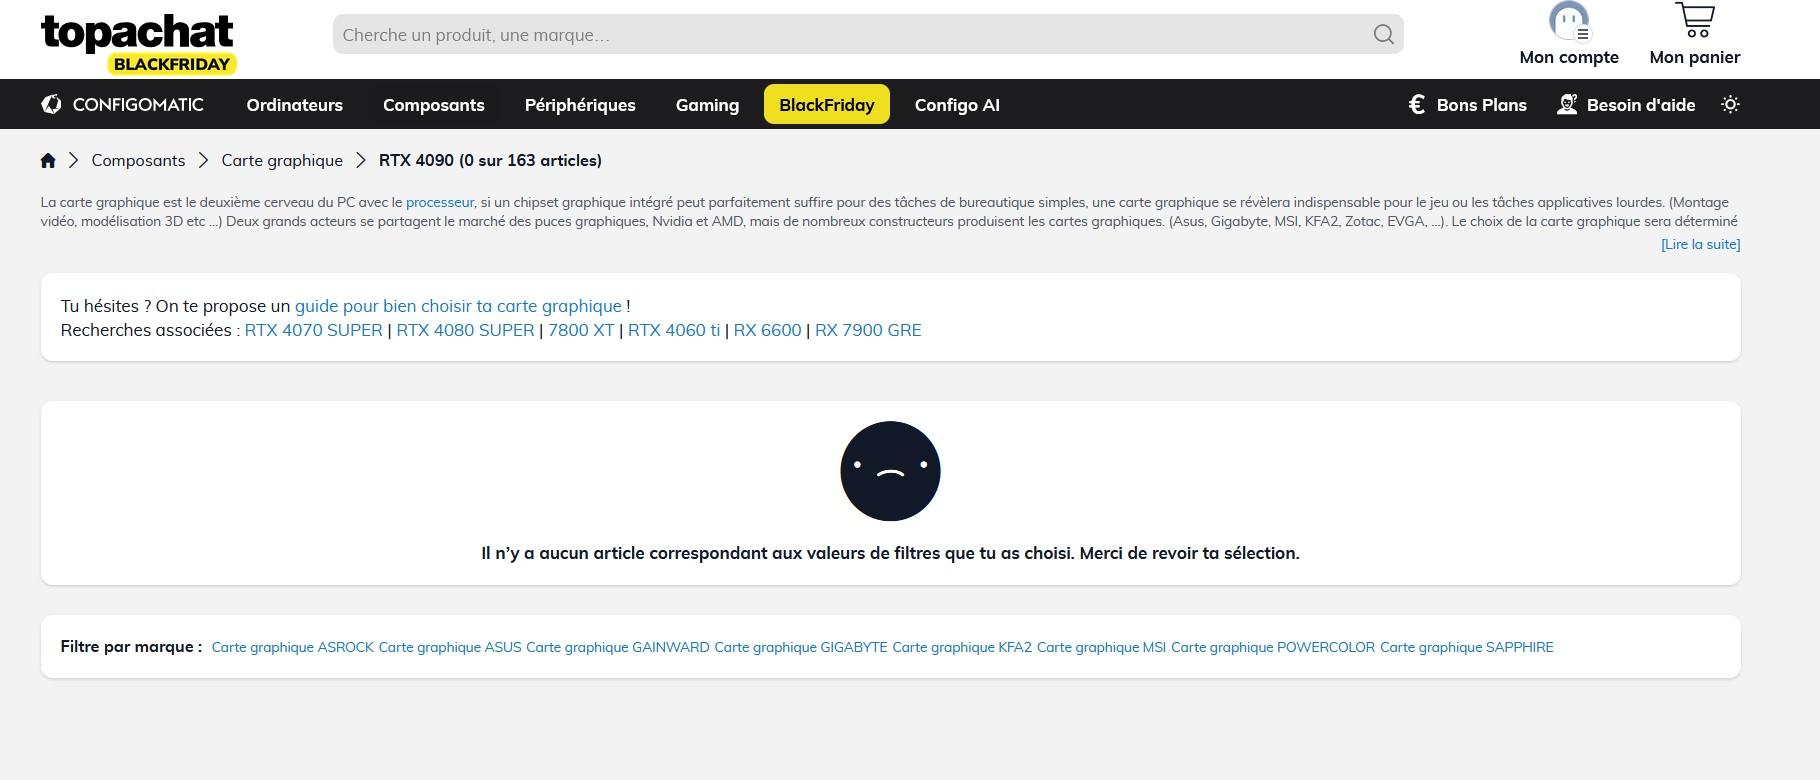Viewport: 1820px width, 780px height.
Task: Open the Configo AI tab
Action: click(957, 105)
